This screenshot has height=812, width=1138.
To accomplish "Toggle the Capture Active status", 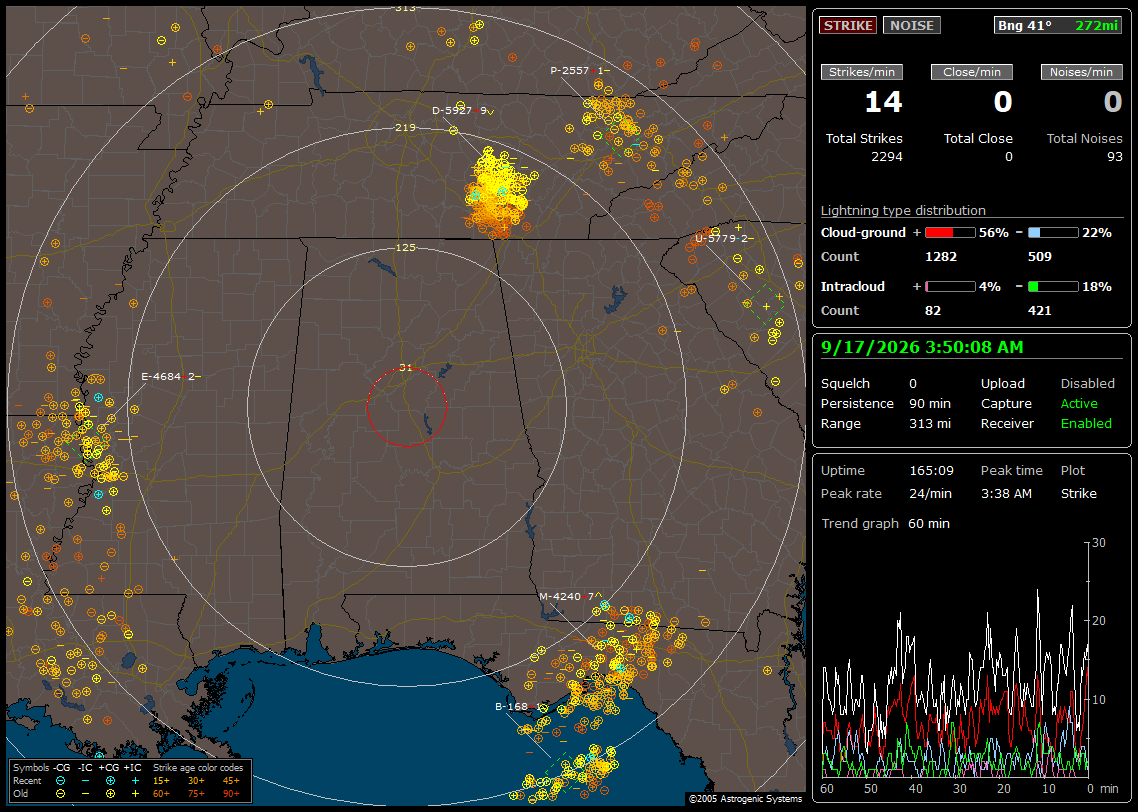I will point(1079,403).
